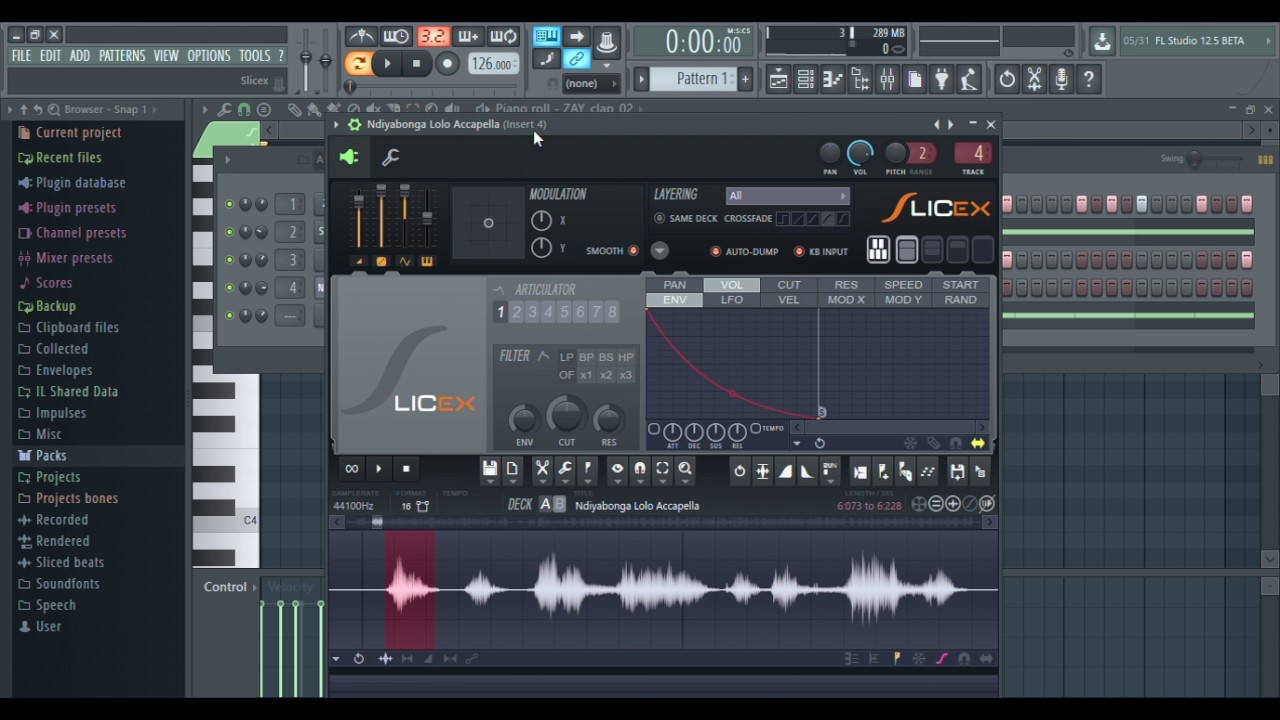Select articulator number 2
1280x720 pixels.
pyautogui.click(x=516, y=312)
